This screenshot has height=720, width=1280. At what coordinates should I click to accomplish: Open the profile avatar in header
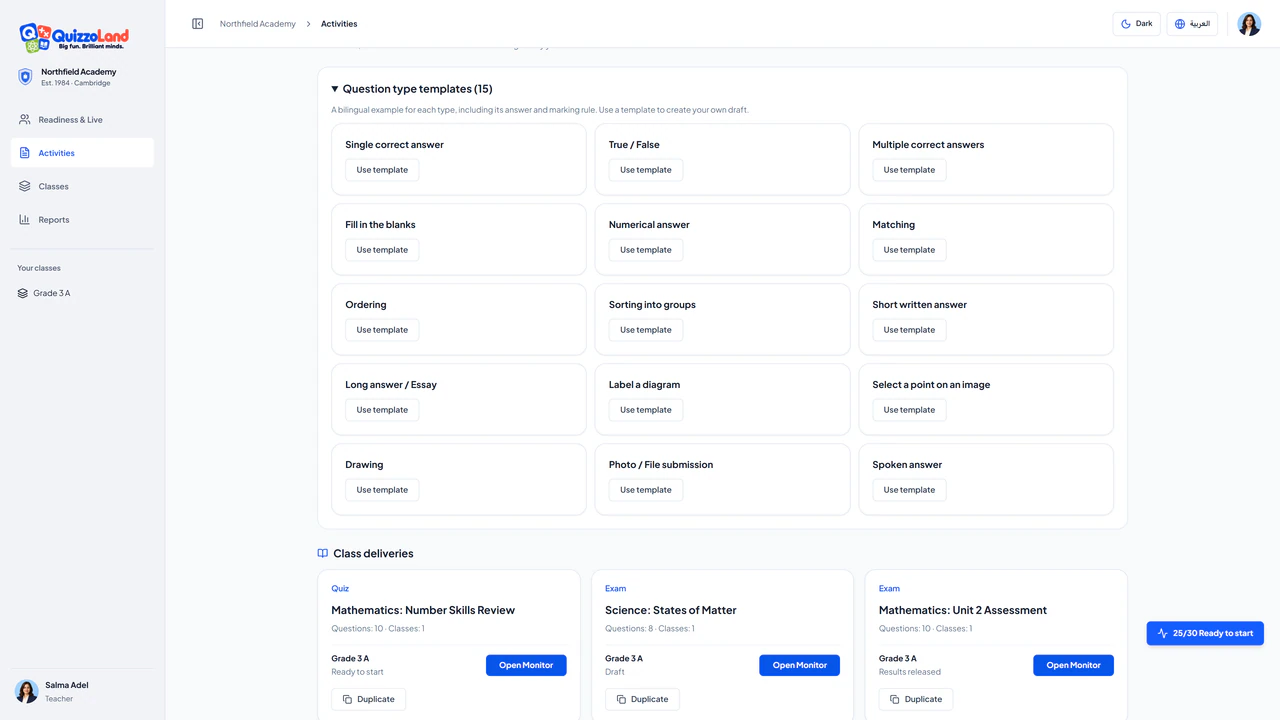(x=1249, y=24)
